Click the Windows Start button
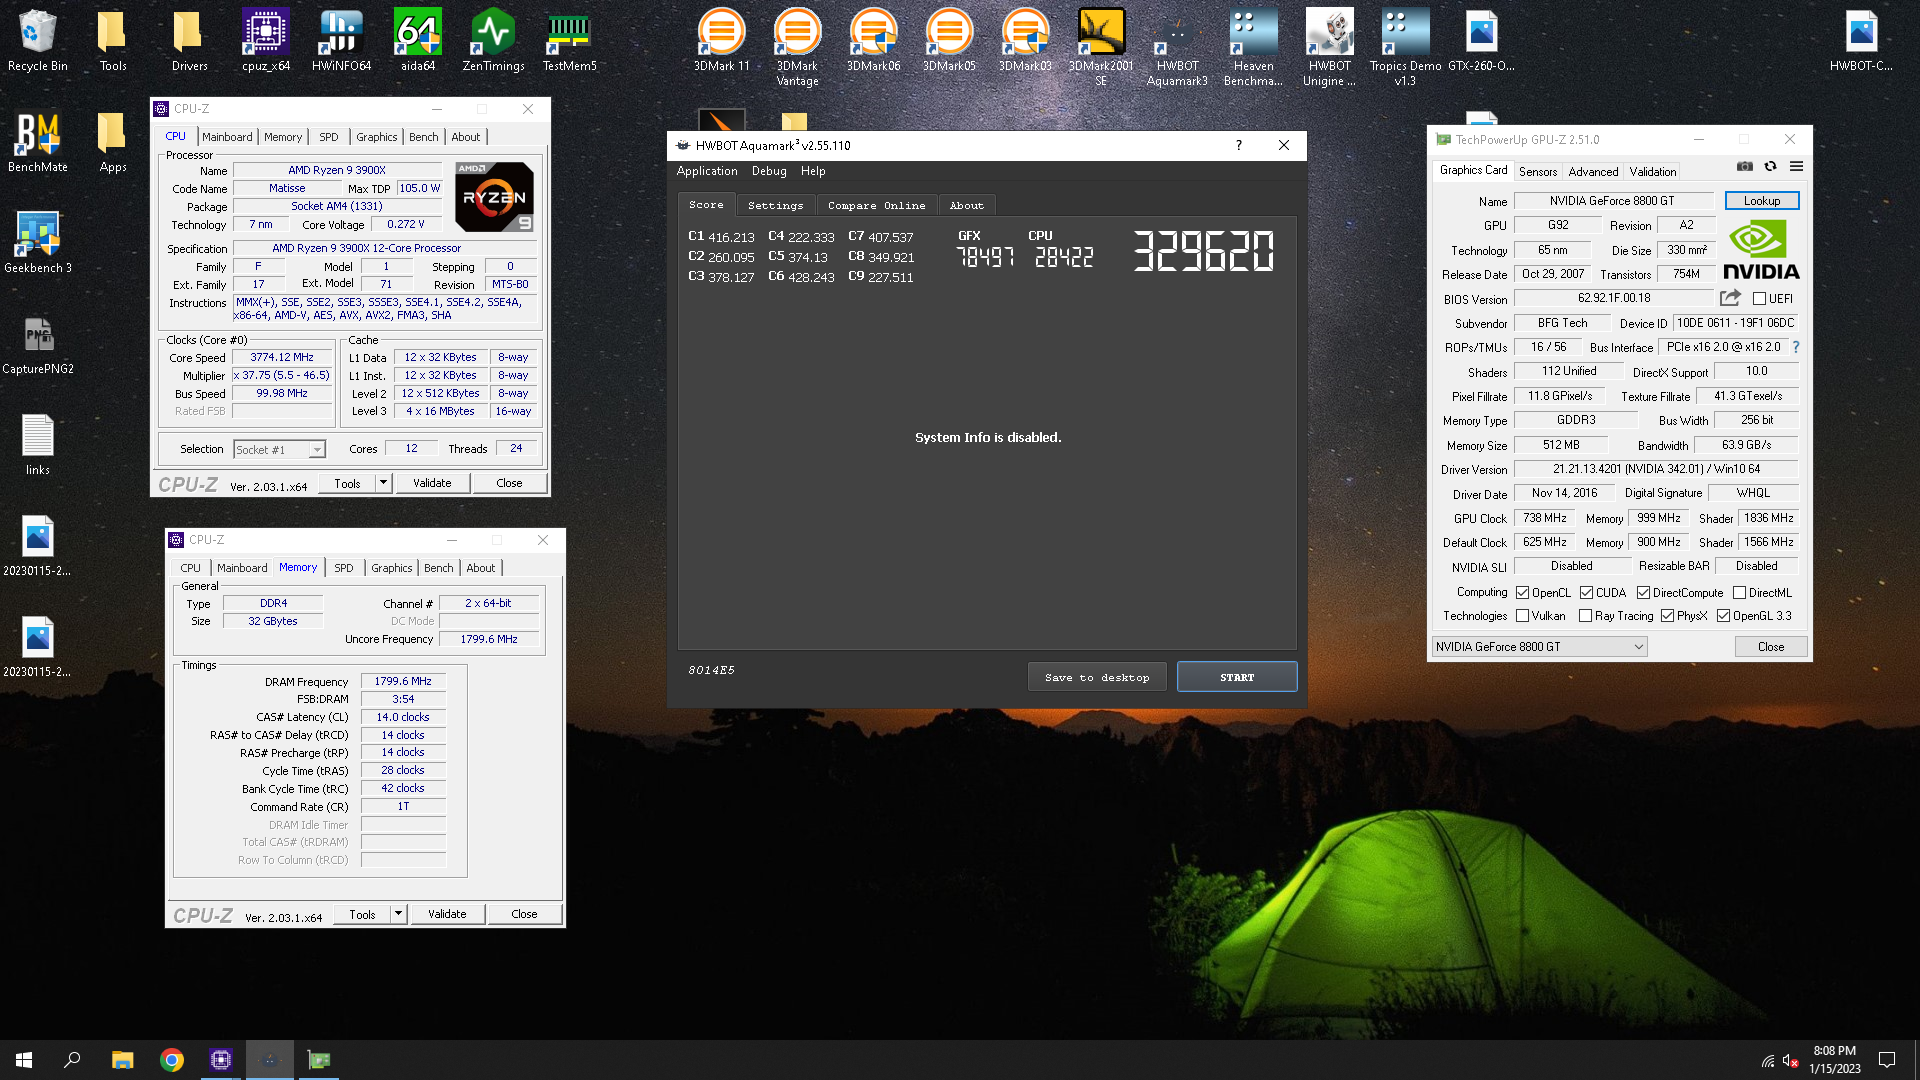This screenshot has height=1080, width=1920. point(24,1060)
